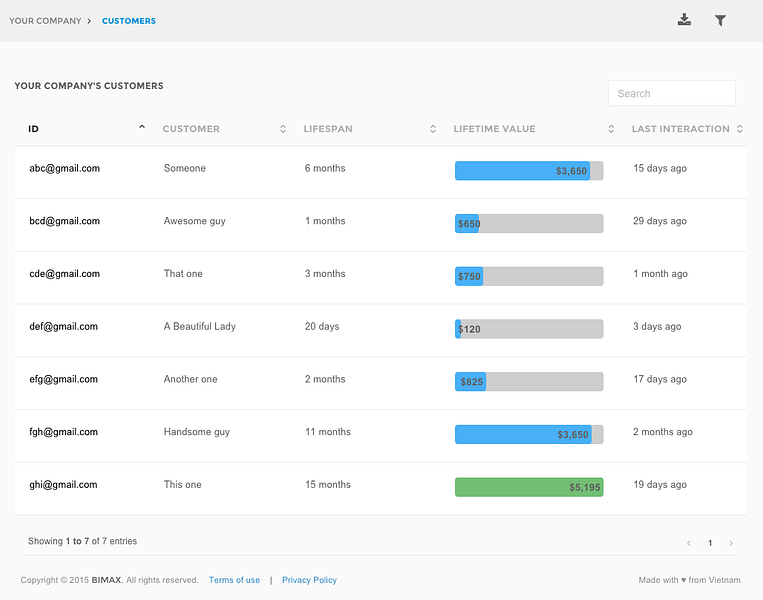
Task: Click the 1 month ago cell
Action: pos(660,274)
